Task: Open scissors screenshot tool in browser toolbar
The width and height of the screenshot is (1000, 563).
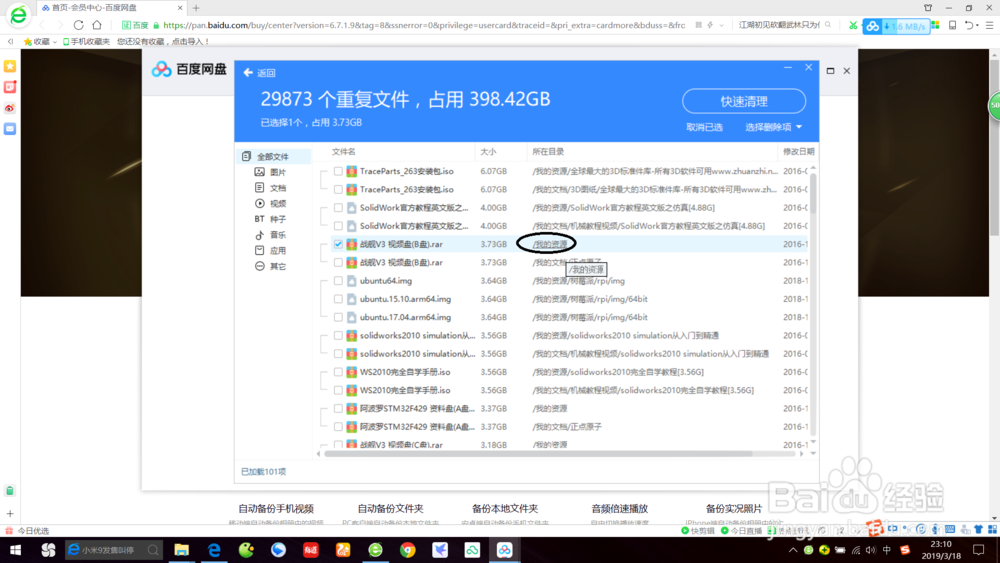Action: (853, 26)
